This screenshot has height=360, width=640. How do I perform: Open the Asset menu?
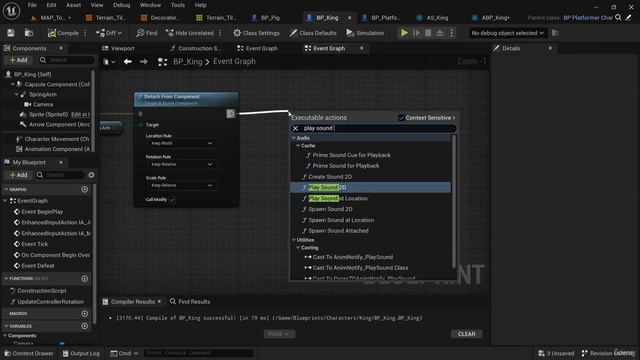pos(73,5)
